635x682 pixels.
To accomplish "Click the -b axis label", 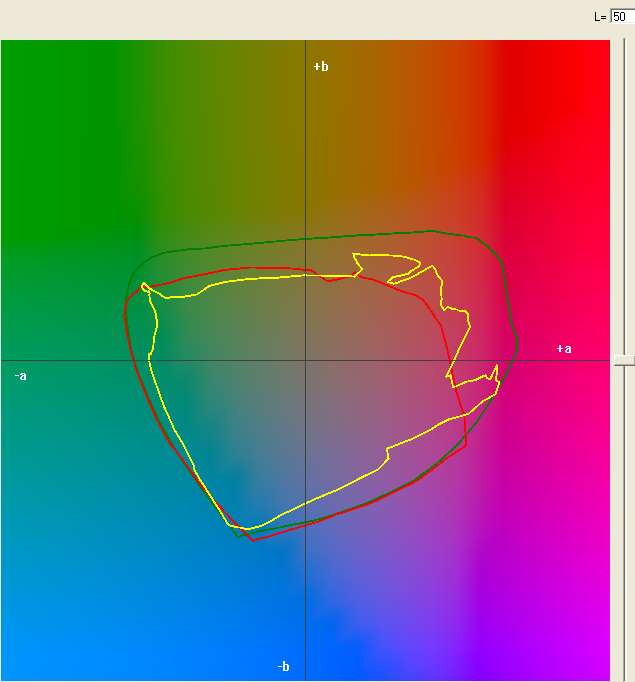I will [x=283, y=666].
